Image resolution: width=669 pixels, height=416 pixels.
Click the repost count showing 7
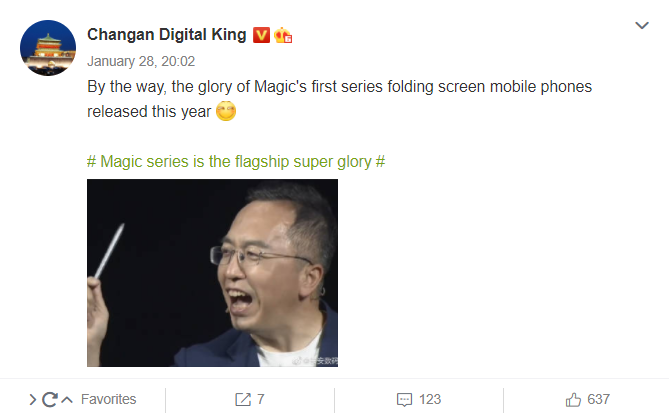pos(261,399)
